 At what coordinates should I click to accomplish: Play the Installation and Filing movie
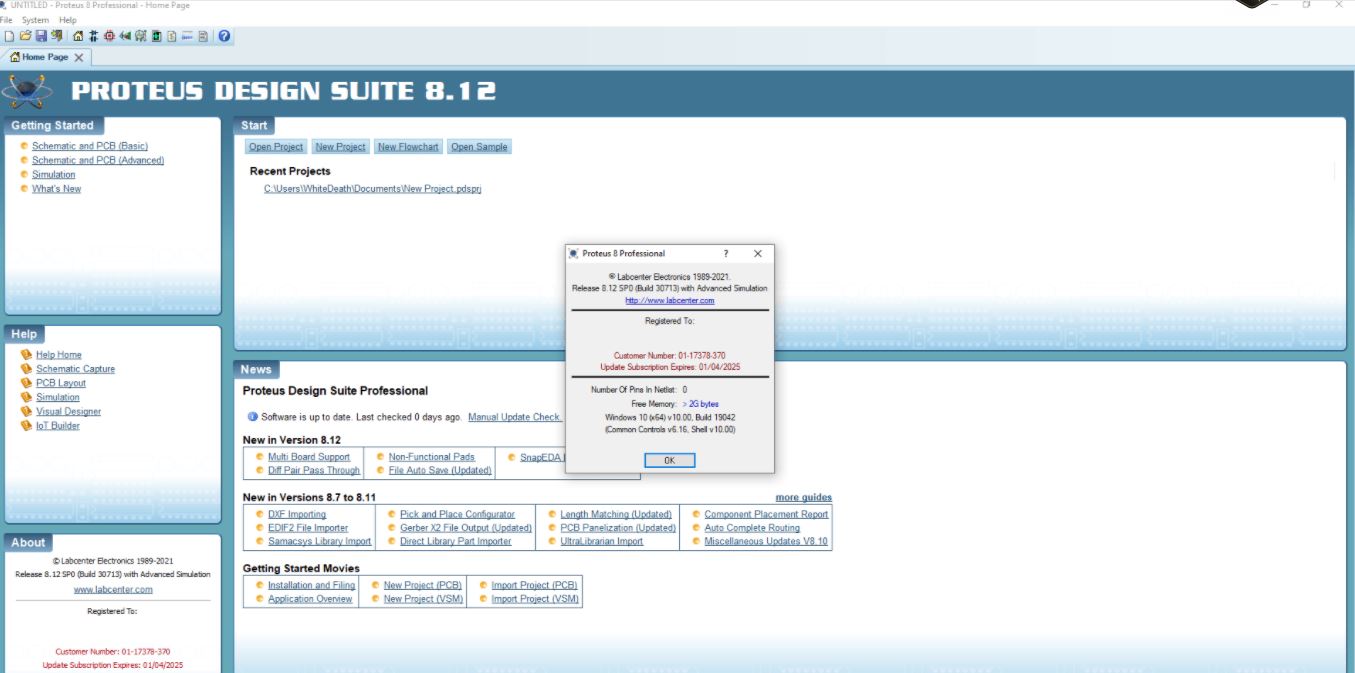pos(311,585)
